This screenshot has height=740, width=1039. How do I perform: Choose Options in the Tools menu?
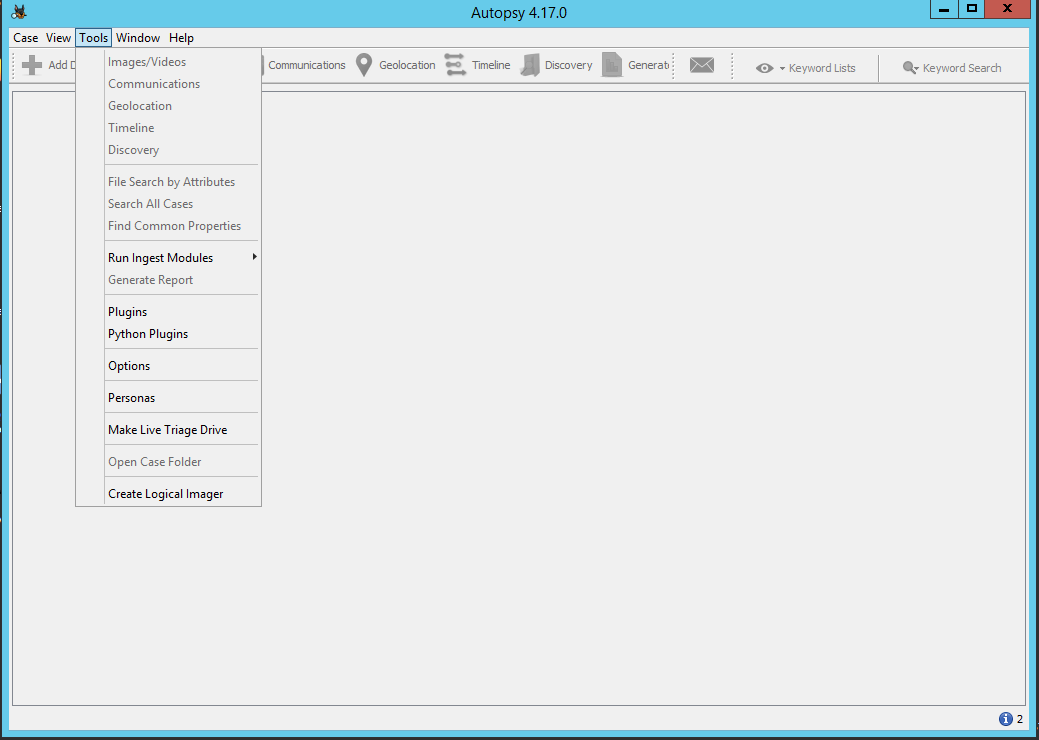pos(129,366)
